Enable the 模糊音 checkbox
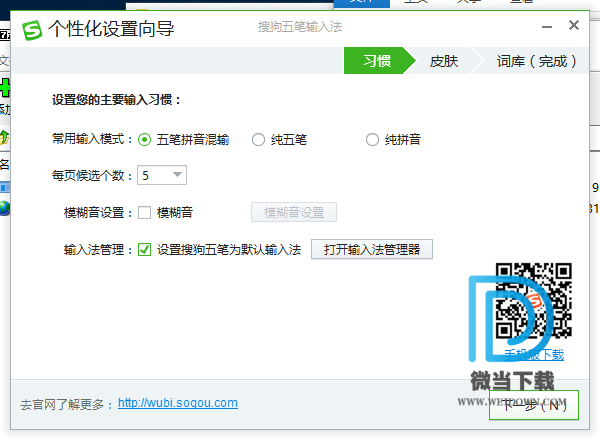Viewport: 600px width, 440px height. [144, 212]
